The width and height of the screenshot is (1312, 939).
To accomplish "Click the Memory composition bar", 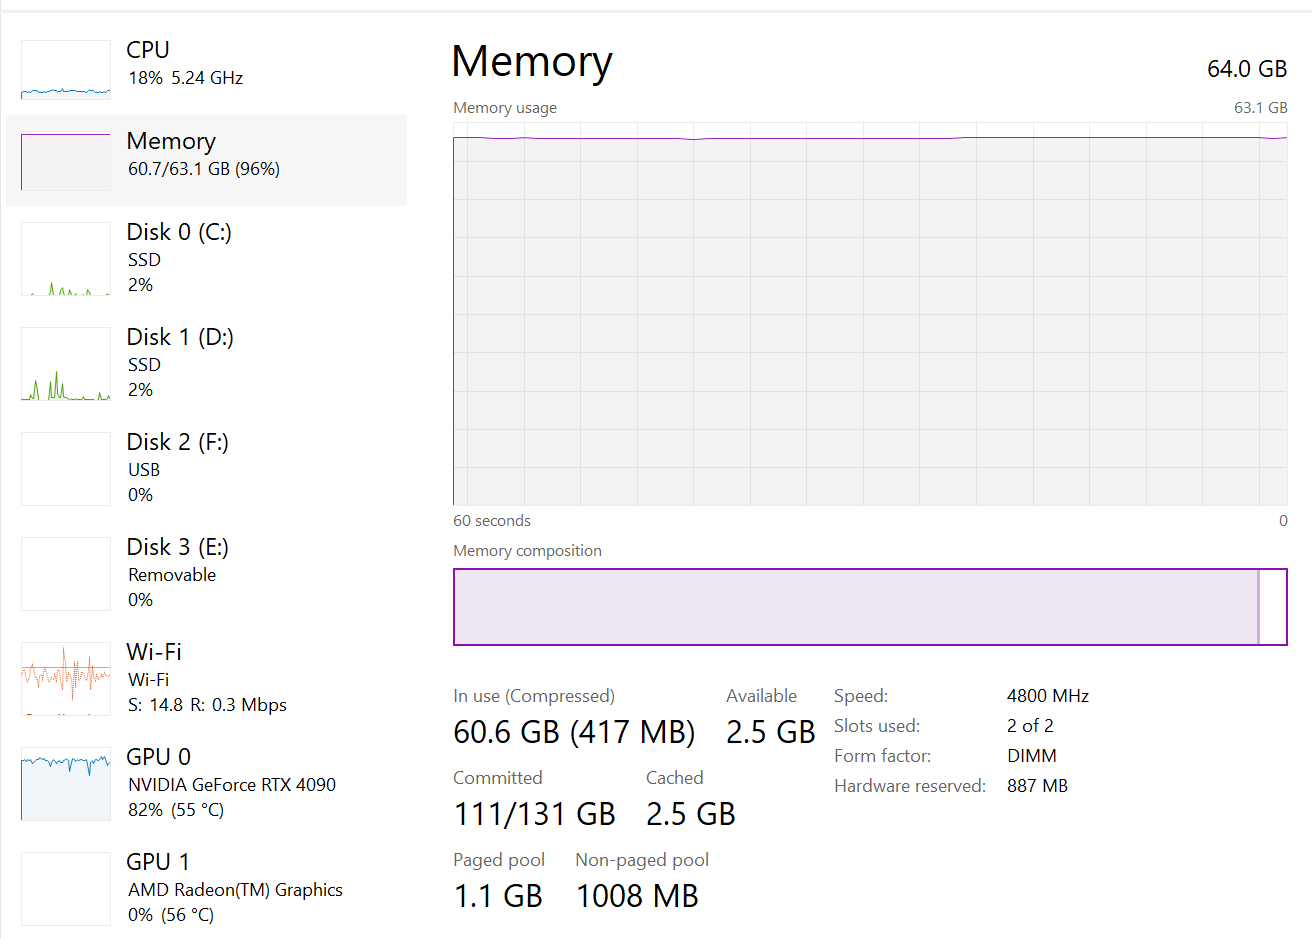I will coord(870,607).
